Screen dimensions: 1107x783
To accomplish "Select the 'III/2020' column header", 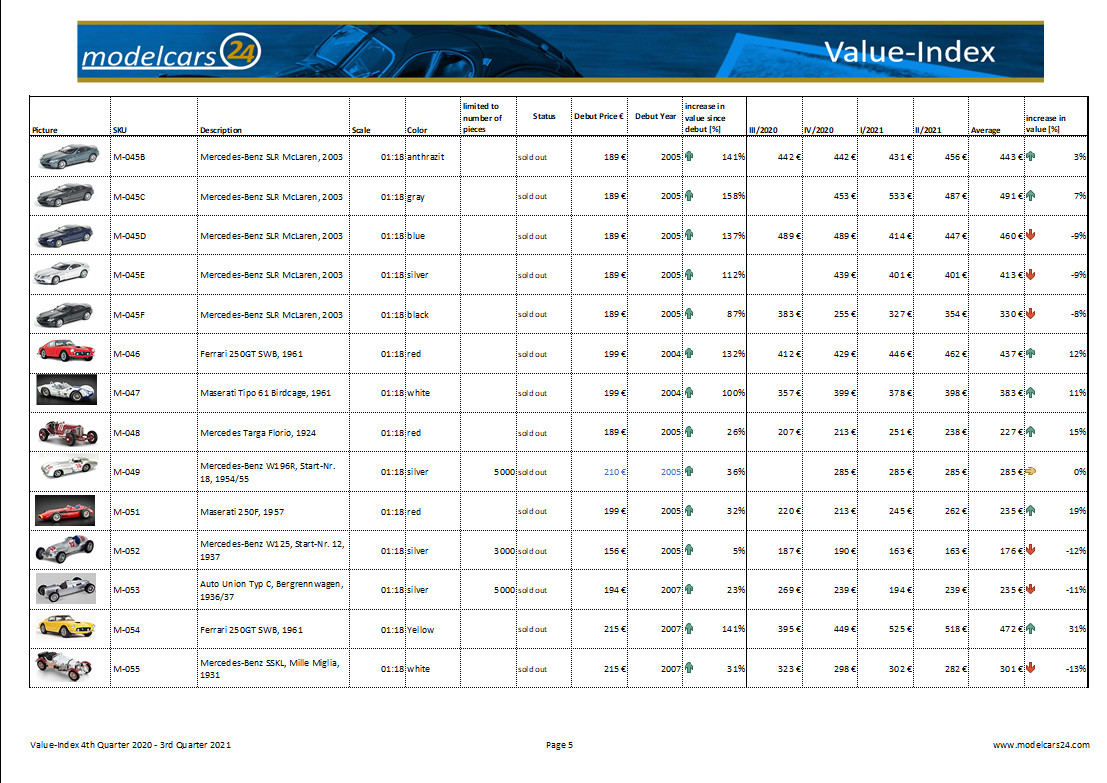I will [763, 131].
